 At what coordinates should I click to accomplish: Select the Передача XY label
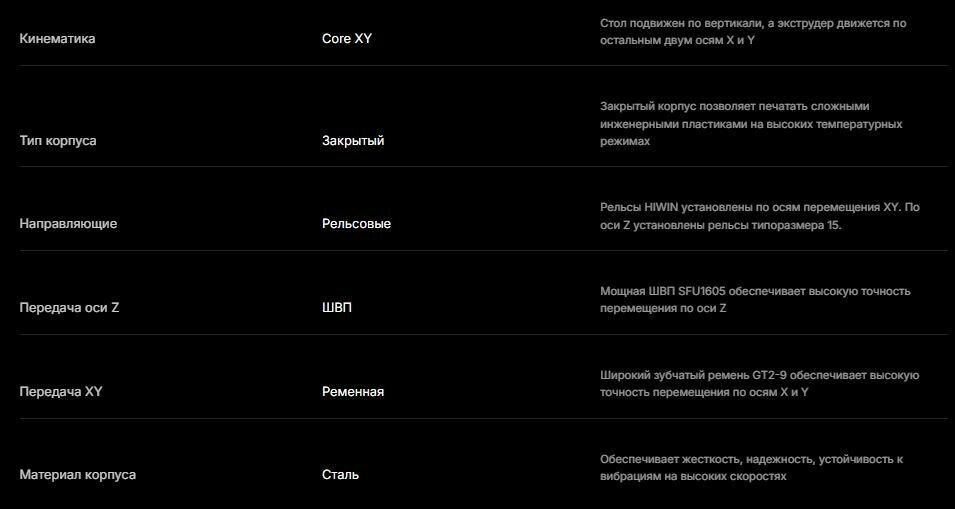pyautogui.click(x=61, y=391)
